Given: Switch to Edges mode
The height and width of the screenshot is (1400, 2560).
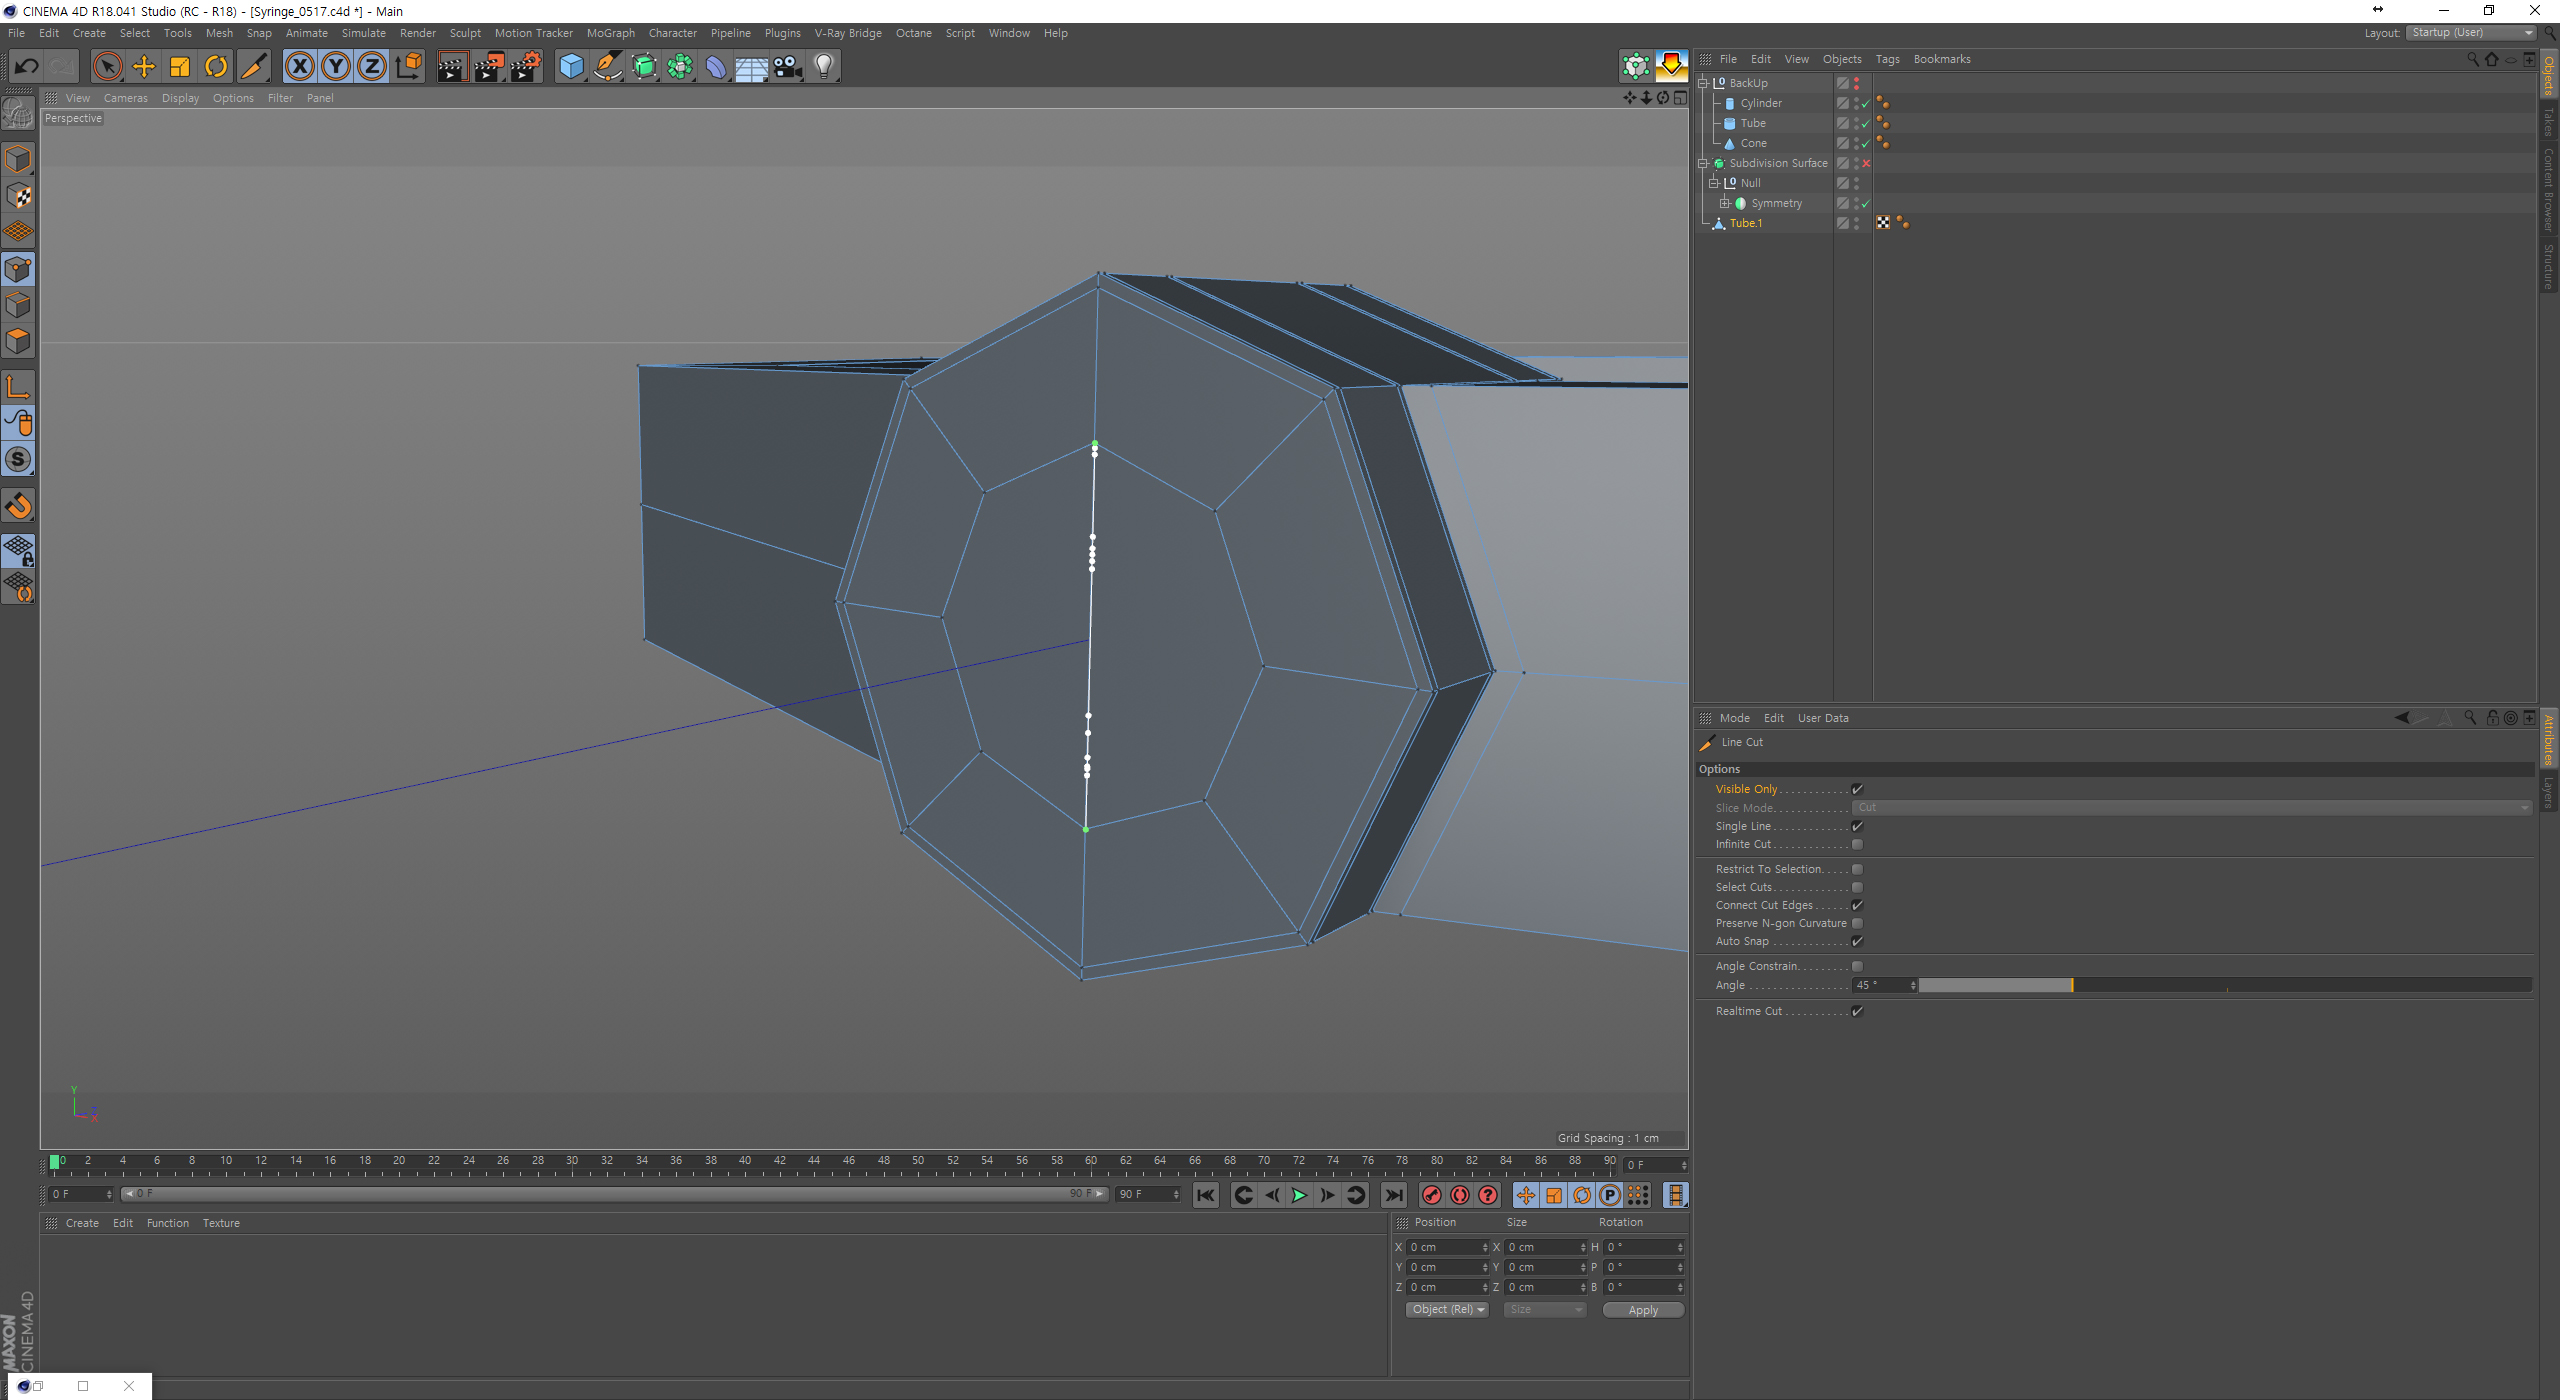Looking at the screenshot, I should click(x=18, y=305).
